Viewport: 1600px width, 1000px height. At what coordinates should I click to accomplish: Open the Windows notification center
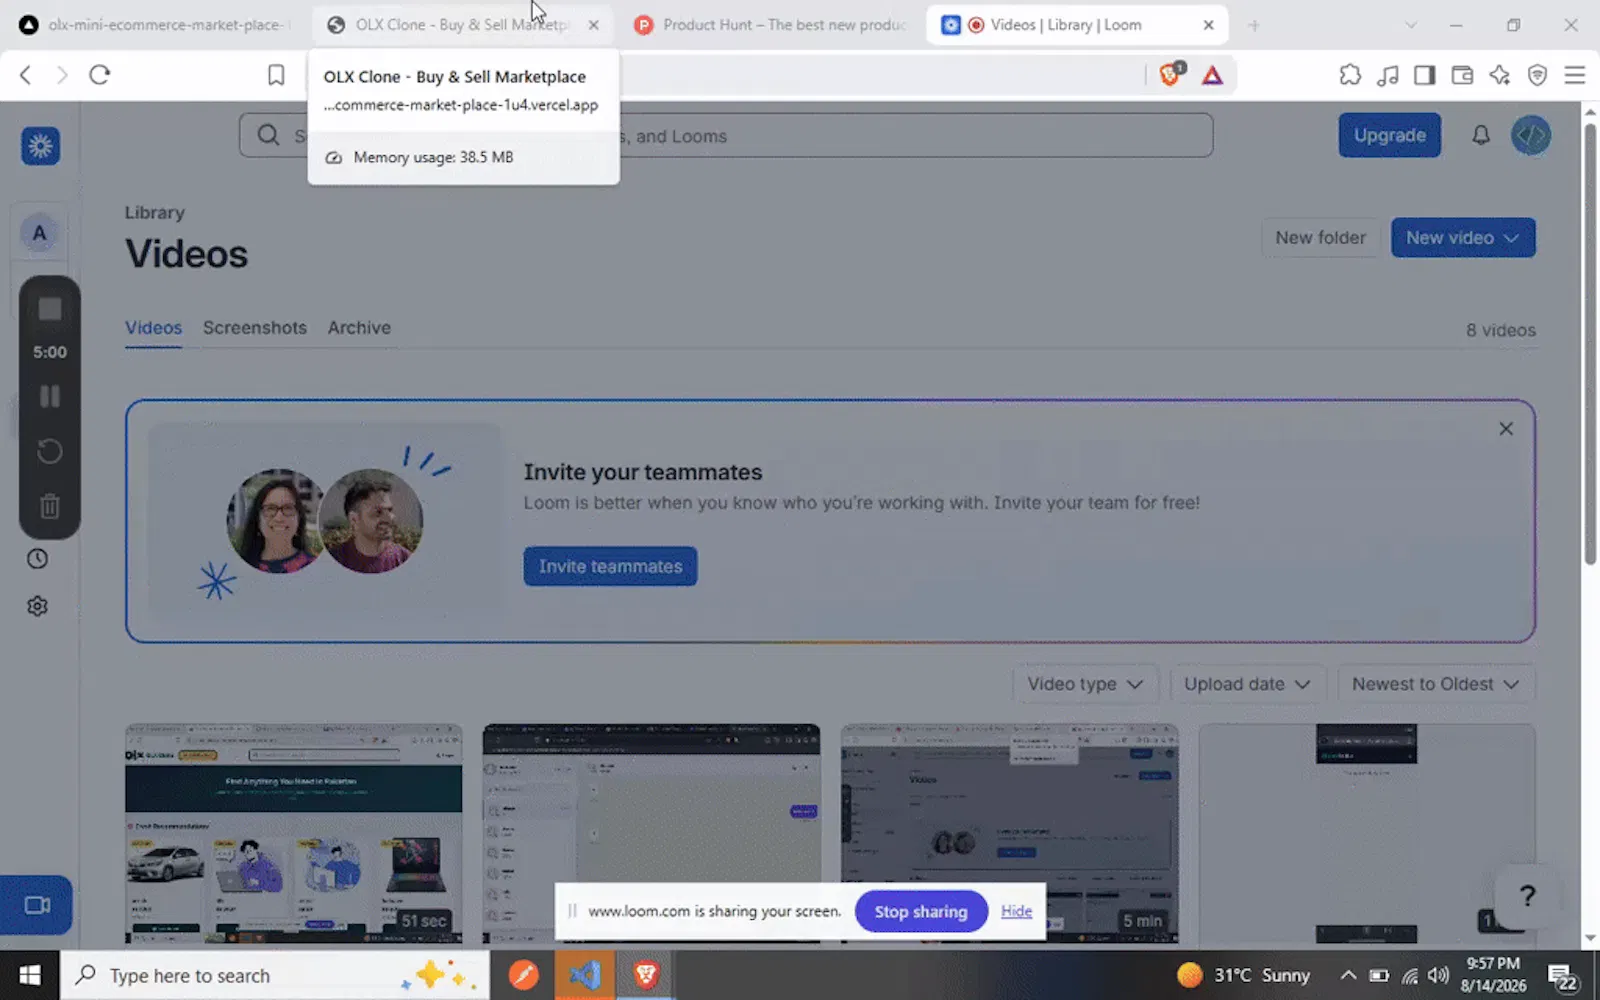[1563, 976]
